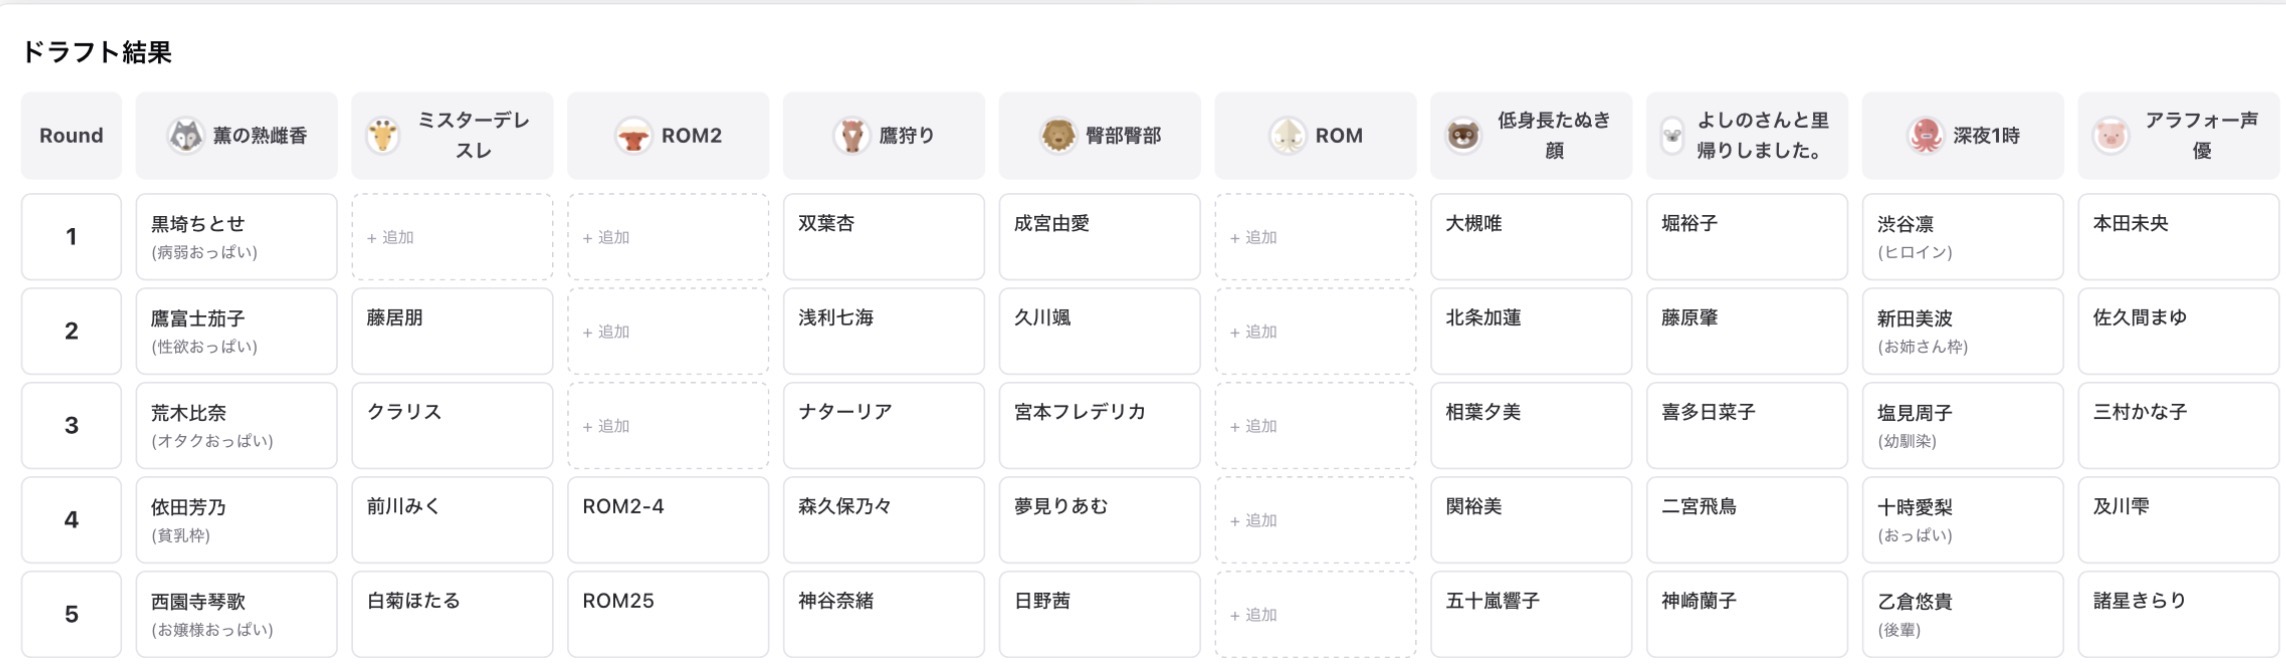This screenshot has width=2286, height=668.
Task: Click the tanuki avatar for 低身長たぬき顔
Action: (x=1463, y=136)
